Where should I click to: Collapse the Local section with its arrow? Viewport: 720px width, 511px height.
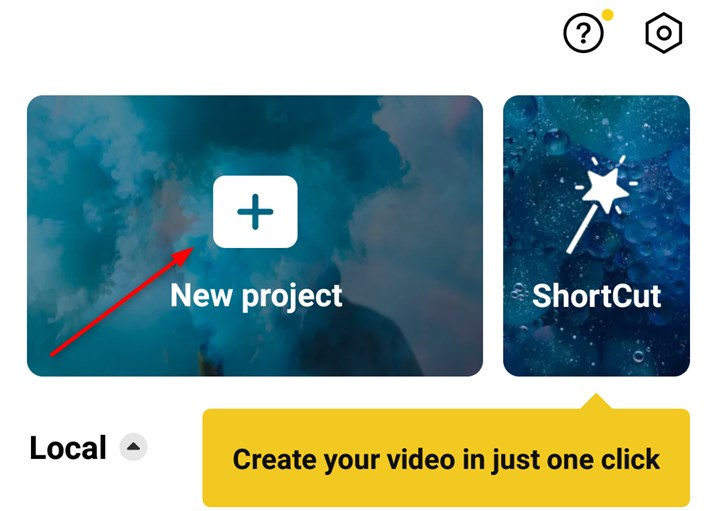133,446
